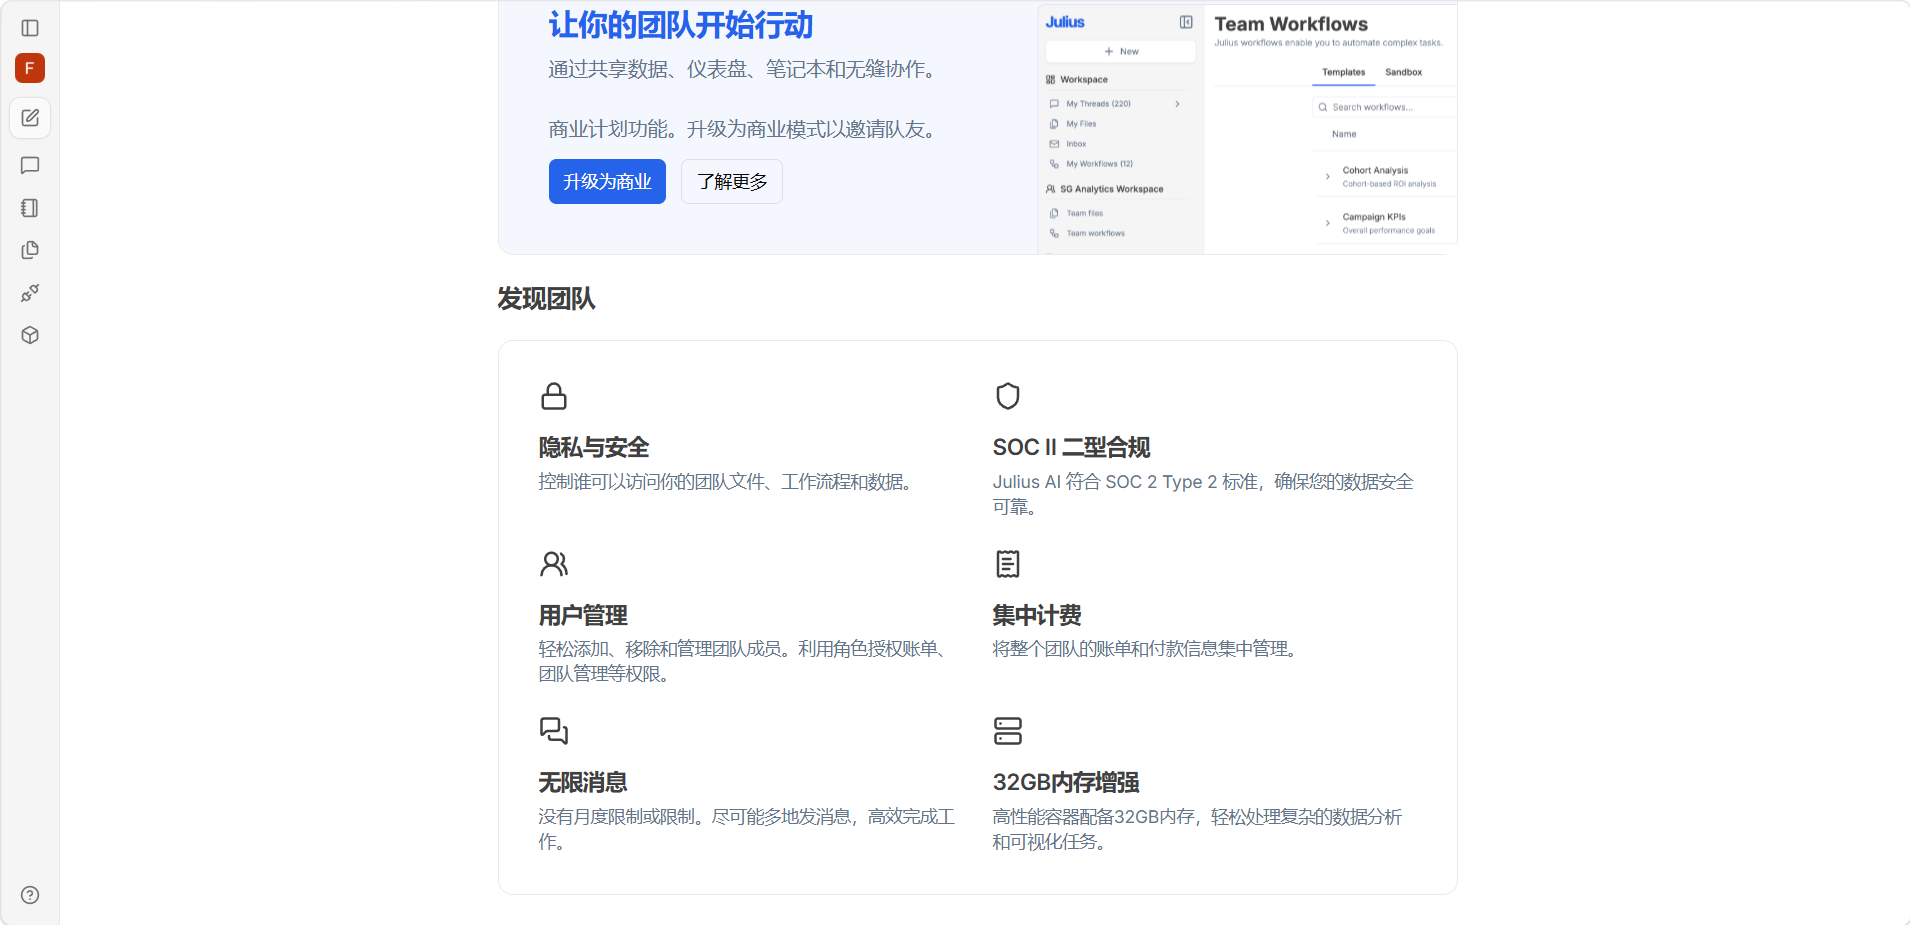Open the chat threads icon
The image size is (1910, 925).
click(x=30, y=165)
